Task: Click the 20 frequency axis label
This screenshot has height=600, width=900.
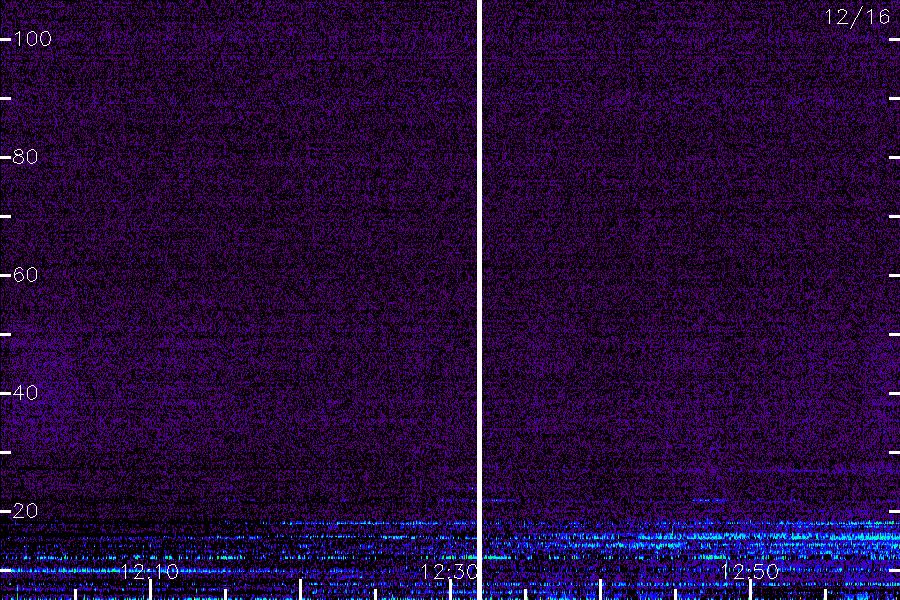Action: tap(25, 511)
